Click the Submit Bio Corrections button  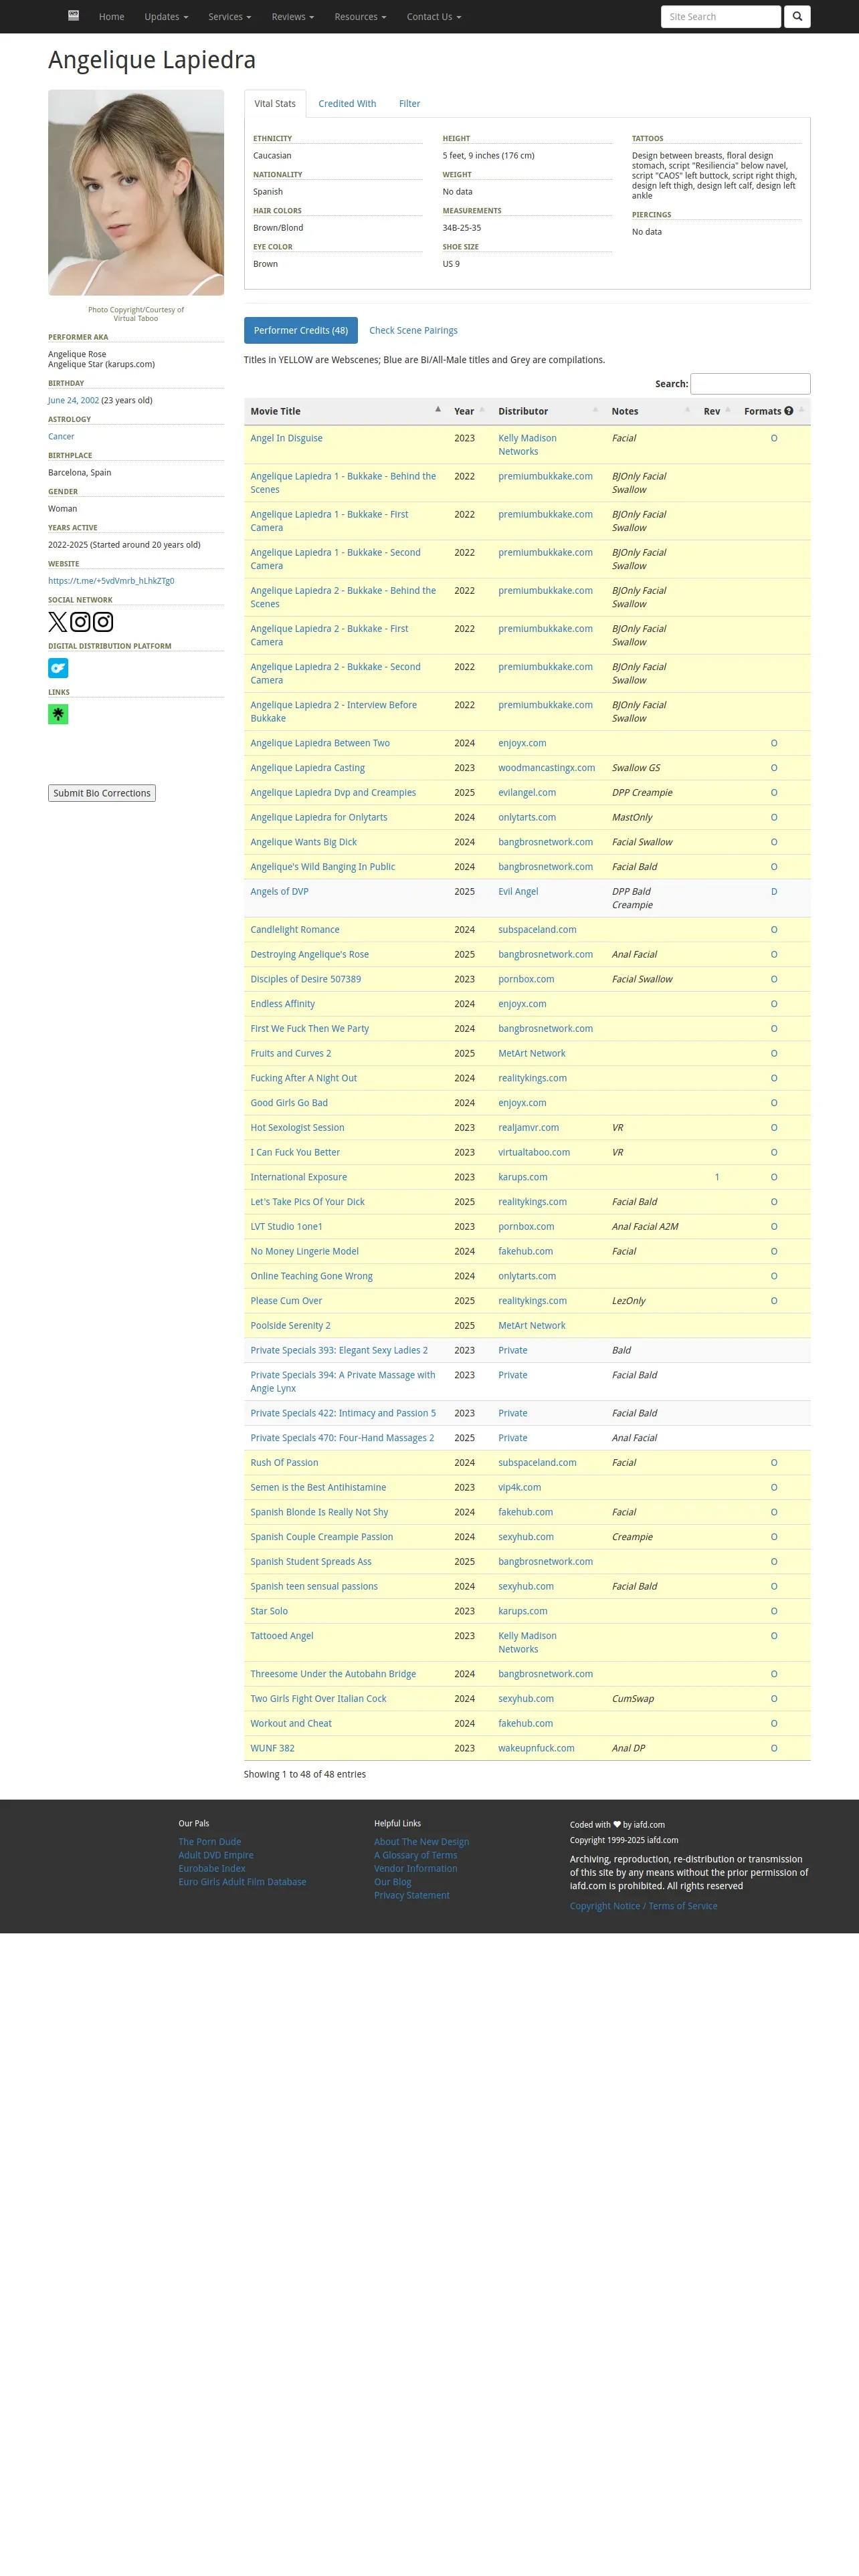pos(102,793)
